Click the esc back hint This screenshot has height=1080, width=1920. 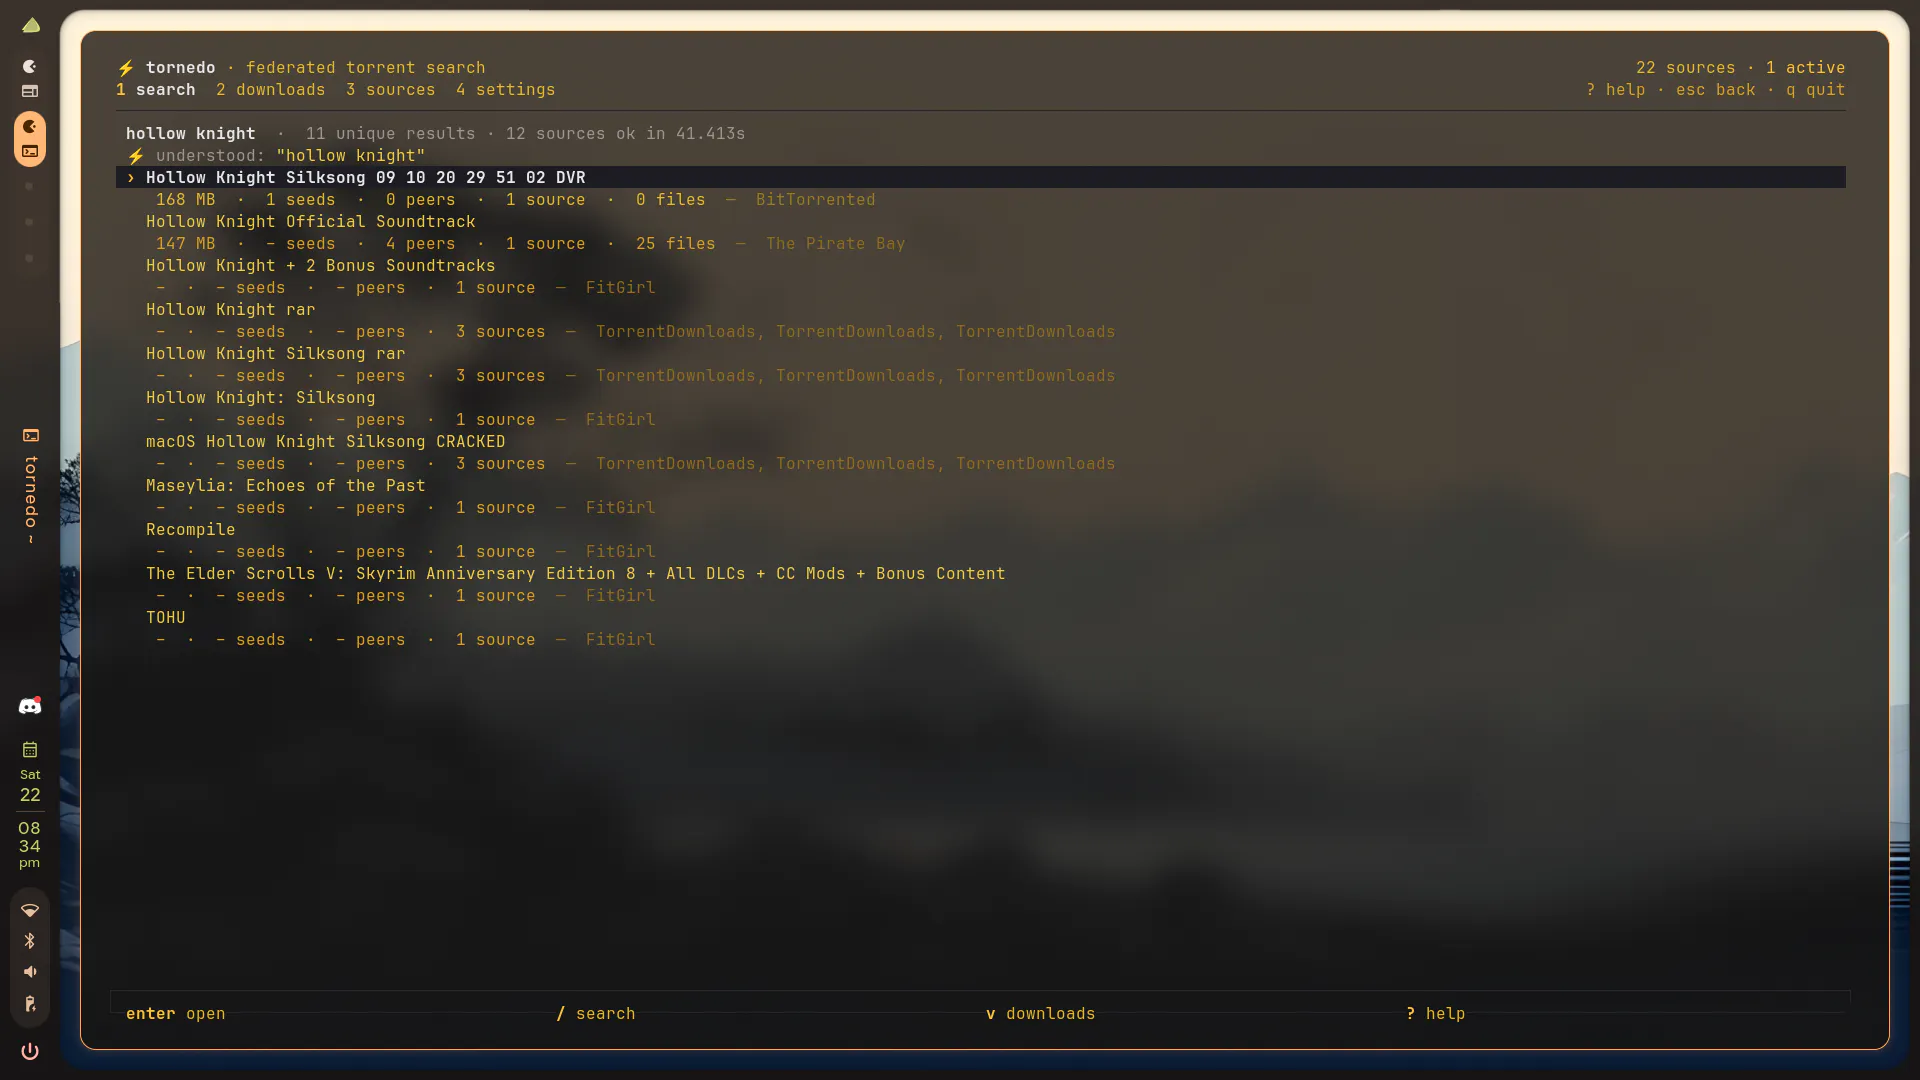tap(1716, 90)
